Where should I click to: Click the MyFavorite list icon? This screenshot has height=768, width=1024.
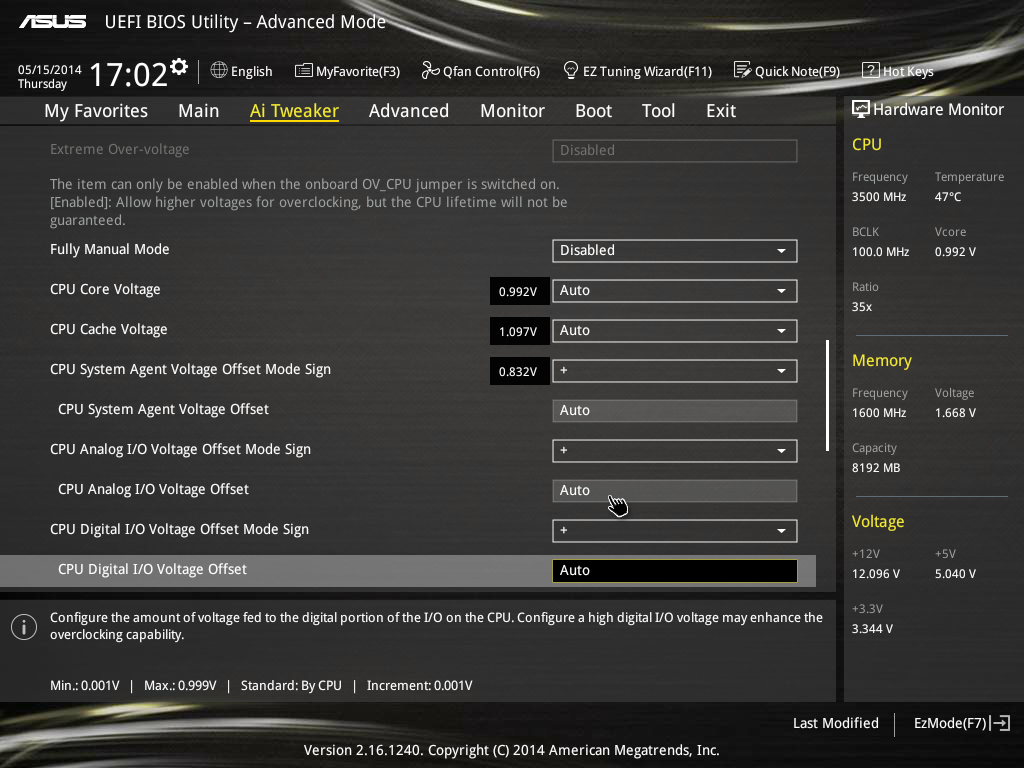click(304, 71)
